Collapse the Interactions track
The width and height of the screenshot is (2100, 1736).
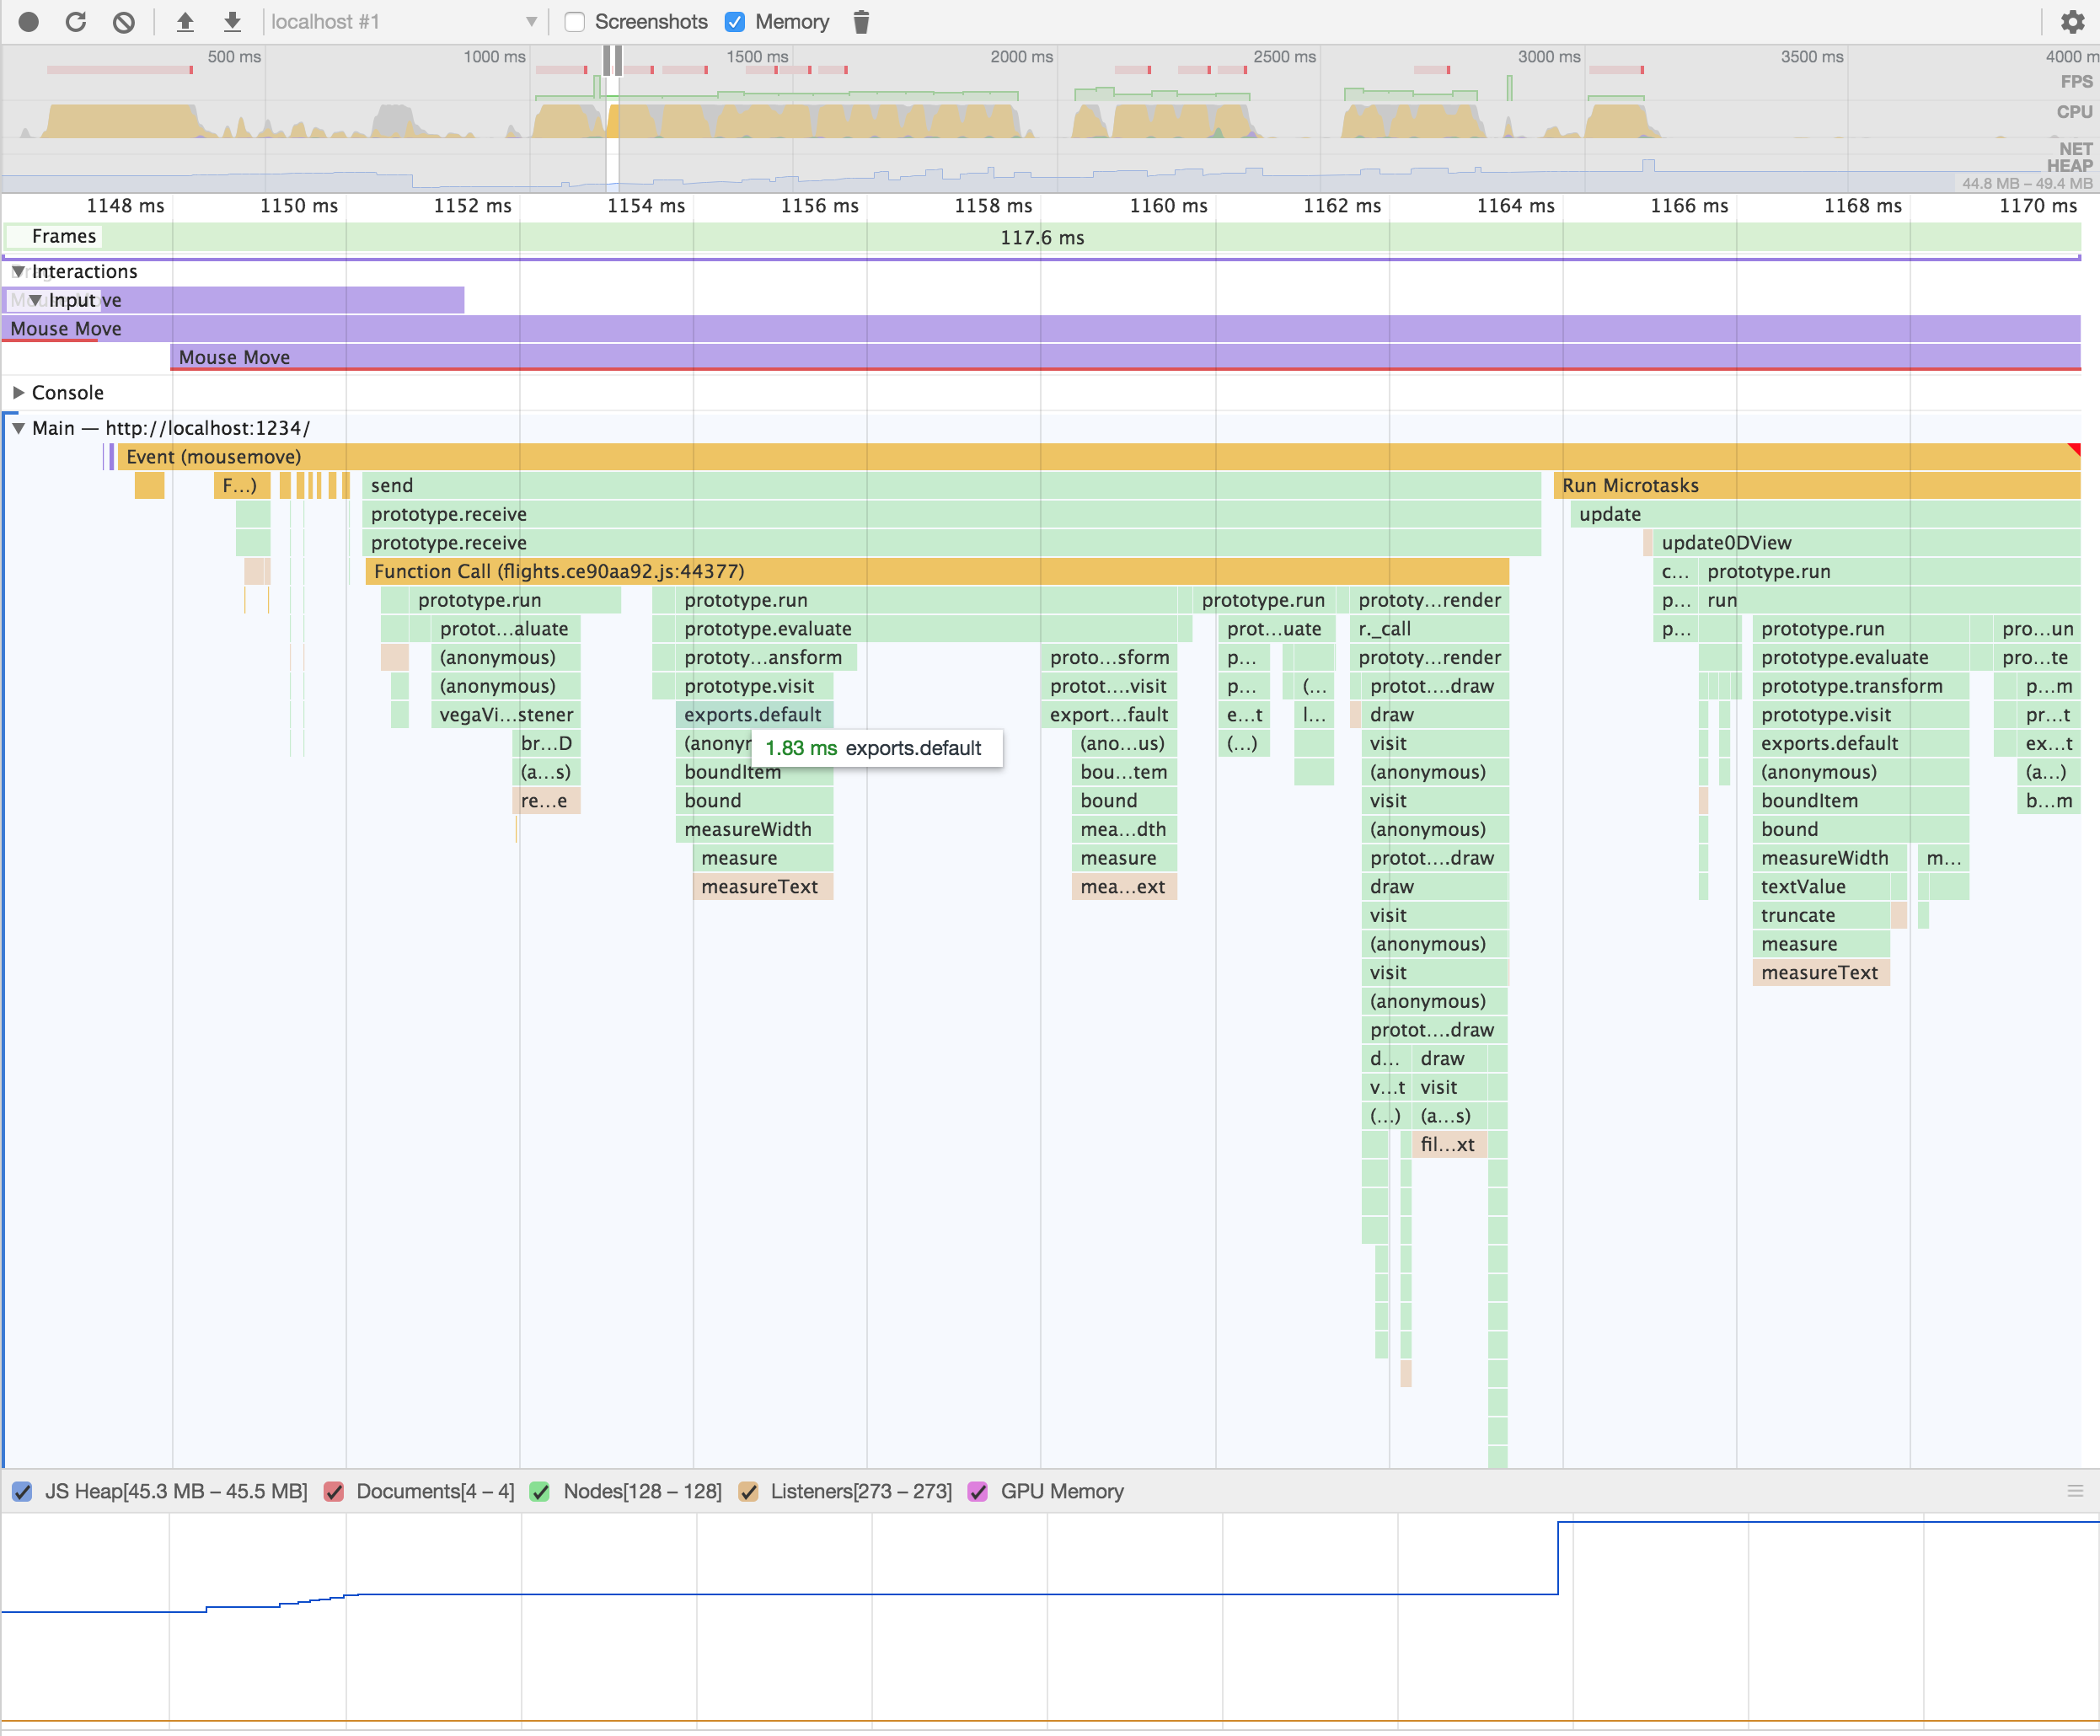18,271
